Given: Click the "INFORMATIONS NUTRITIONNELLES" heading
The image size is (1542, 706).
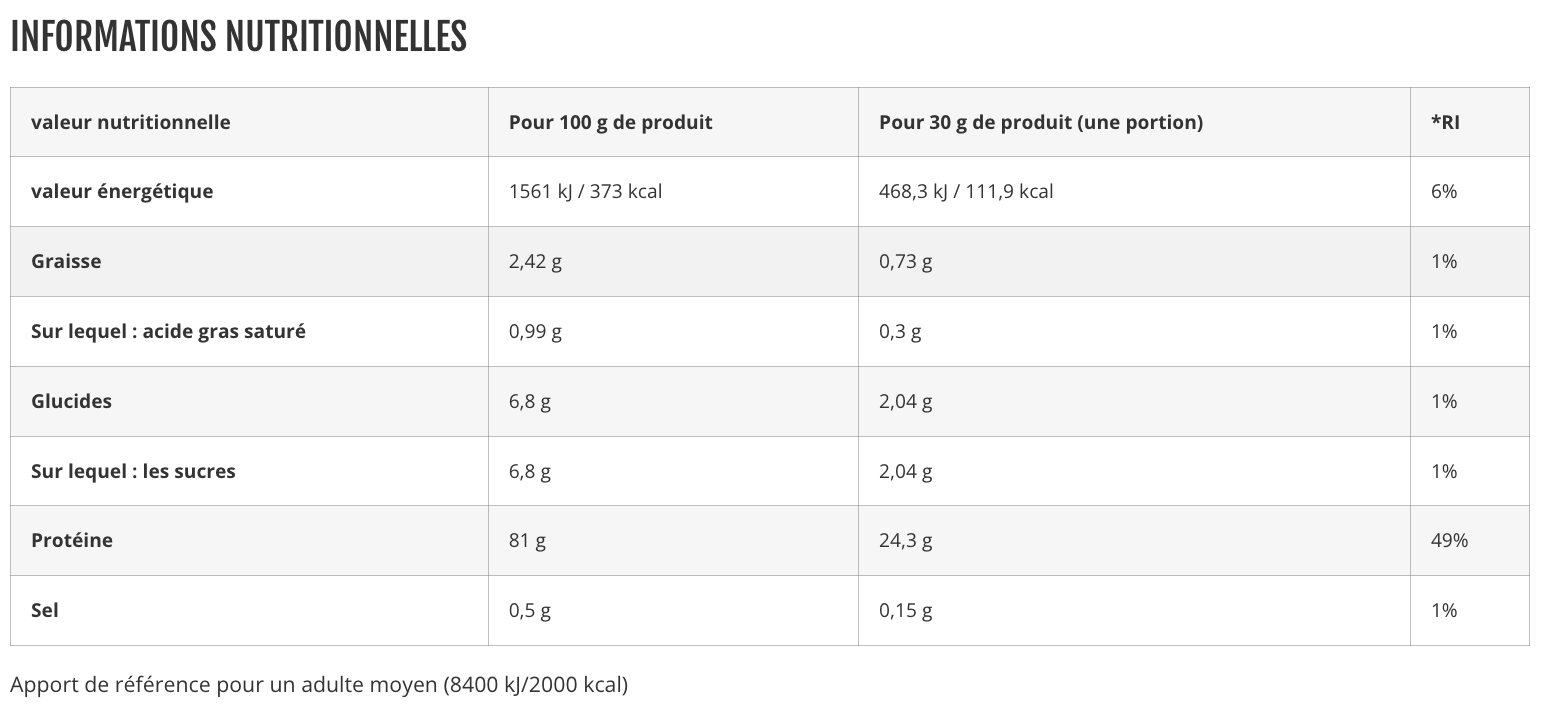Looking at the screenshot, I should [238, 37].
